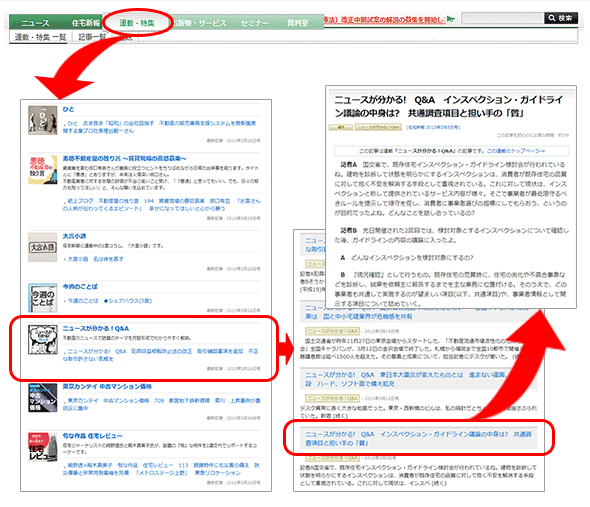Click the 連載 tag under the article headline

pos(341,127)
